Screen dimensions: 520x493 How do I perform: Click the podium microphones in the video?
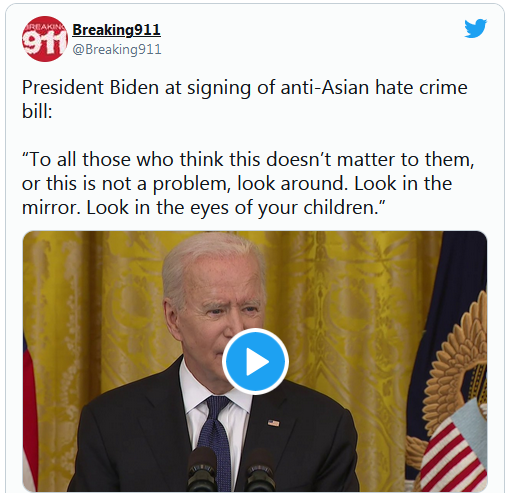232,470
